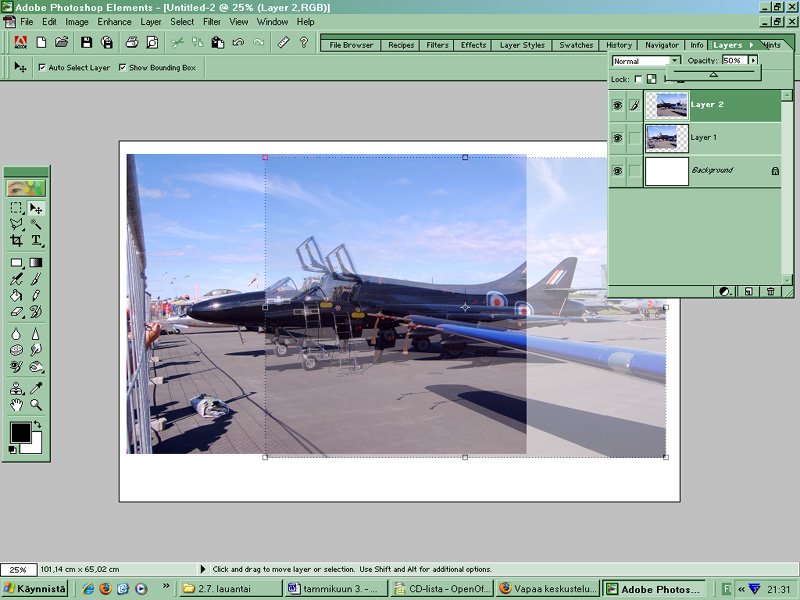Image resolution: width=800 pixels, height=600 pixels.
Task: Select the Move tool in toolbox
Action: [x=36, y=208]
